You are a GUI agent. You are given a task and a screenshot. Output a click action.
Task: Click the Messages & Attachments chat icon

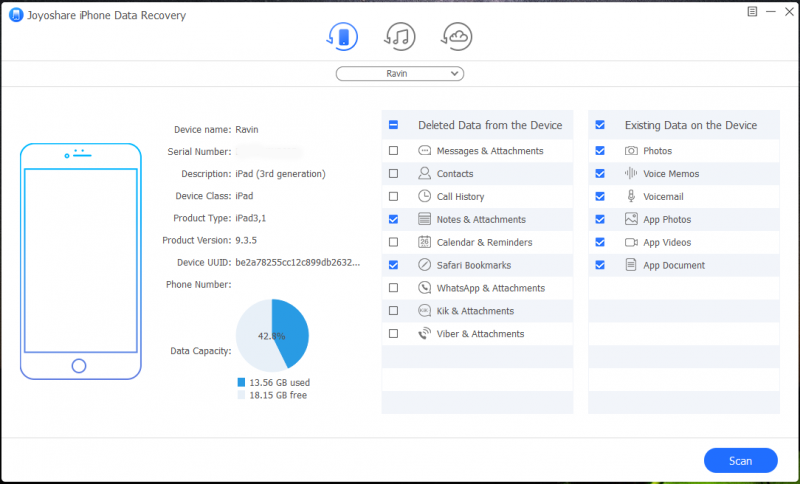[x=424, y=151]
